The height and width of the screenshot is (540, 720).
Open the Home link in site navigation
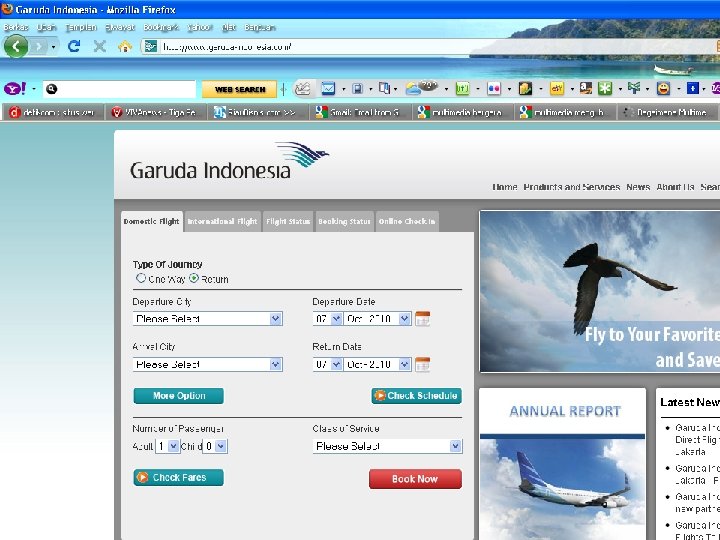[505, 187]
